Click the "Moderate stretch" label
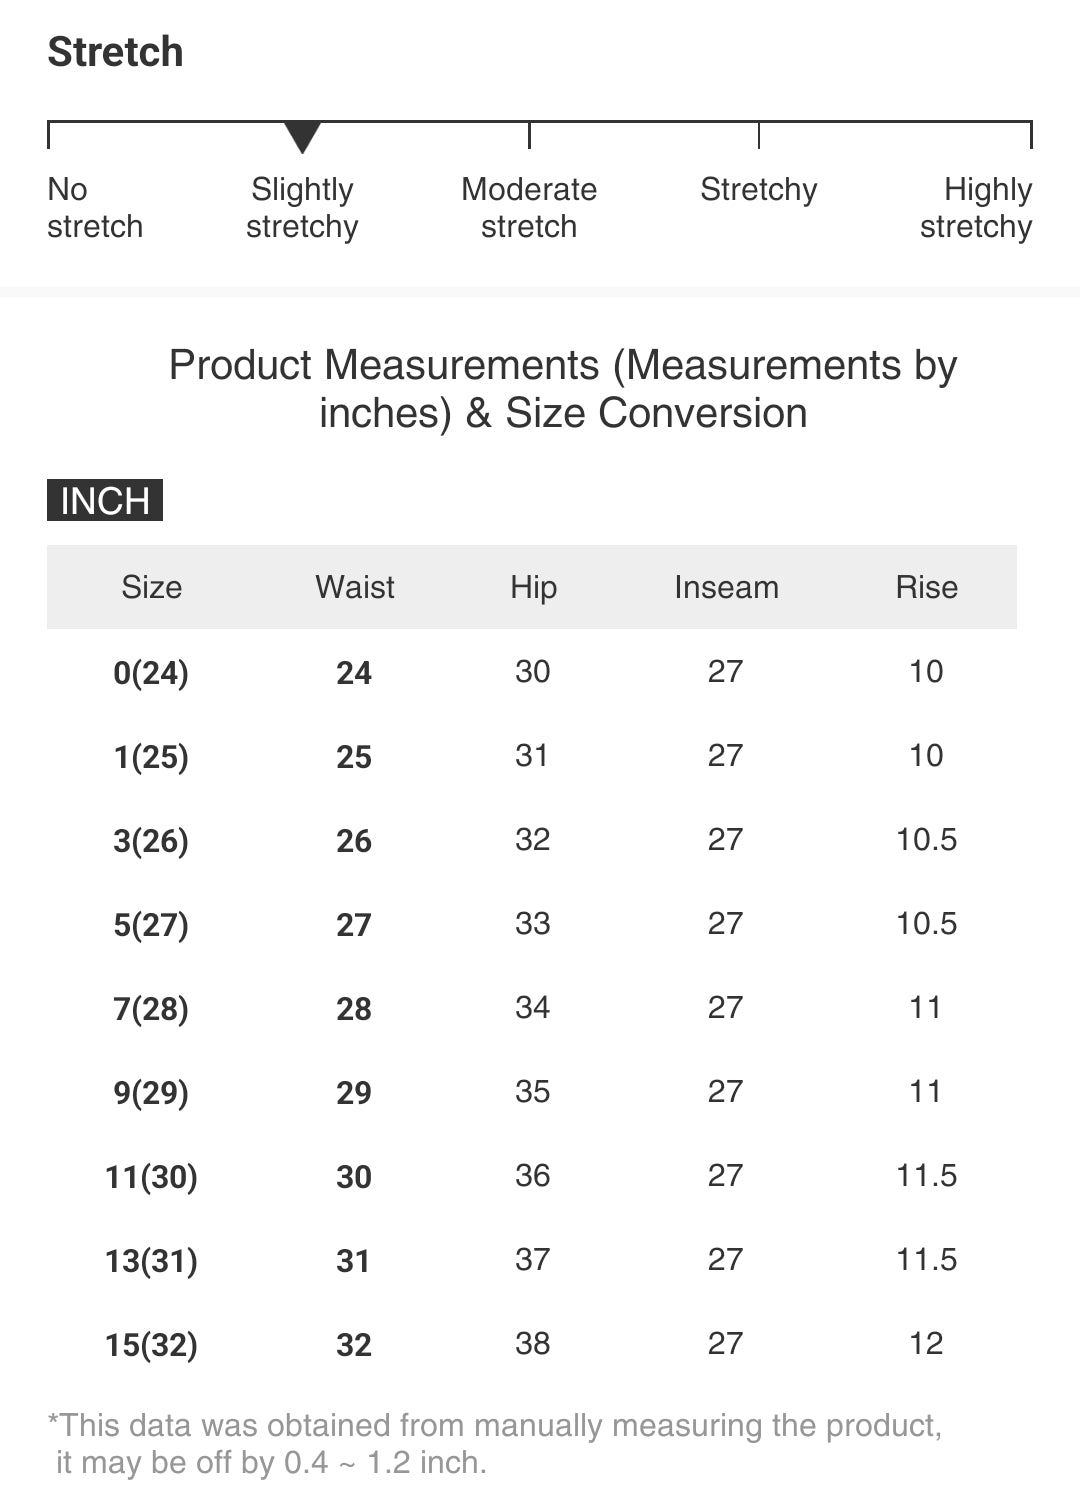 tap(529, 208)
